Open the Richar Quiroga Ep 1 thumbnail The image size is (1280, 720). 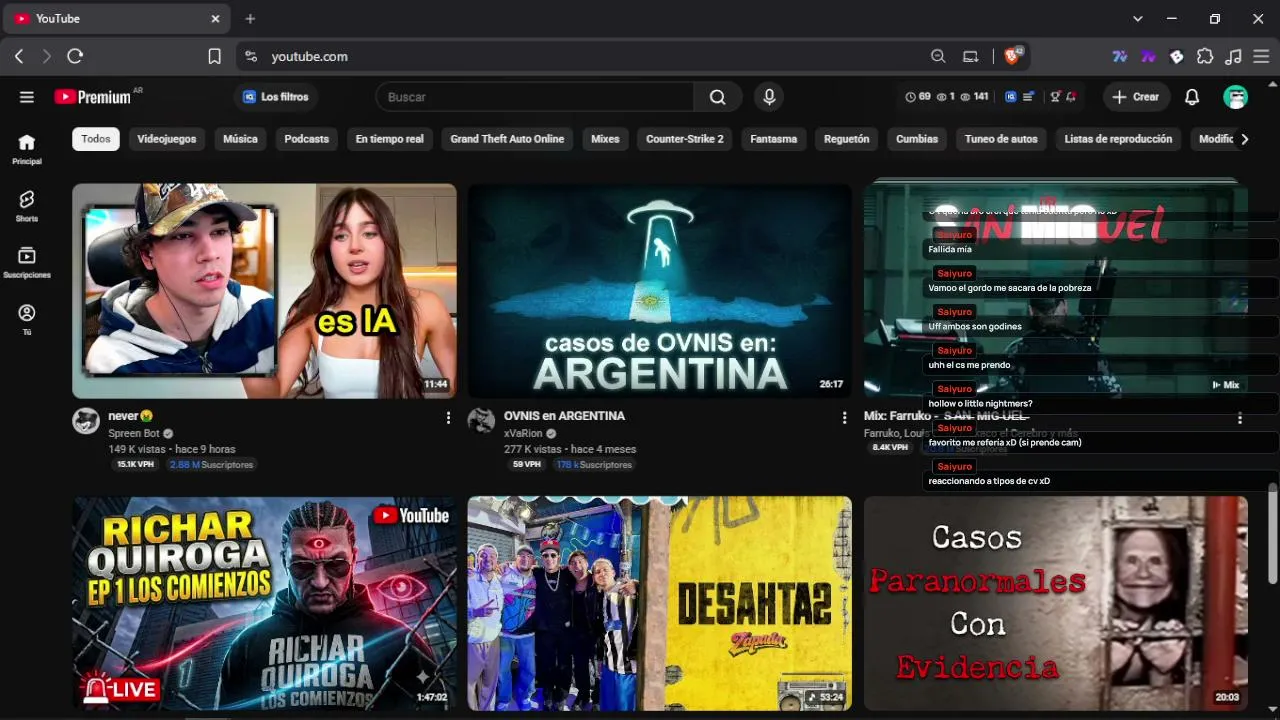(264, 604)
